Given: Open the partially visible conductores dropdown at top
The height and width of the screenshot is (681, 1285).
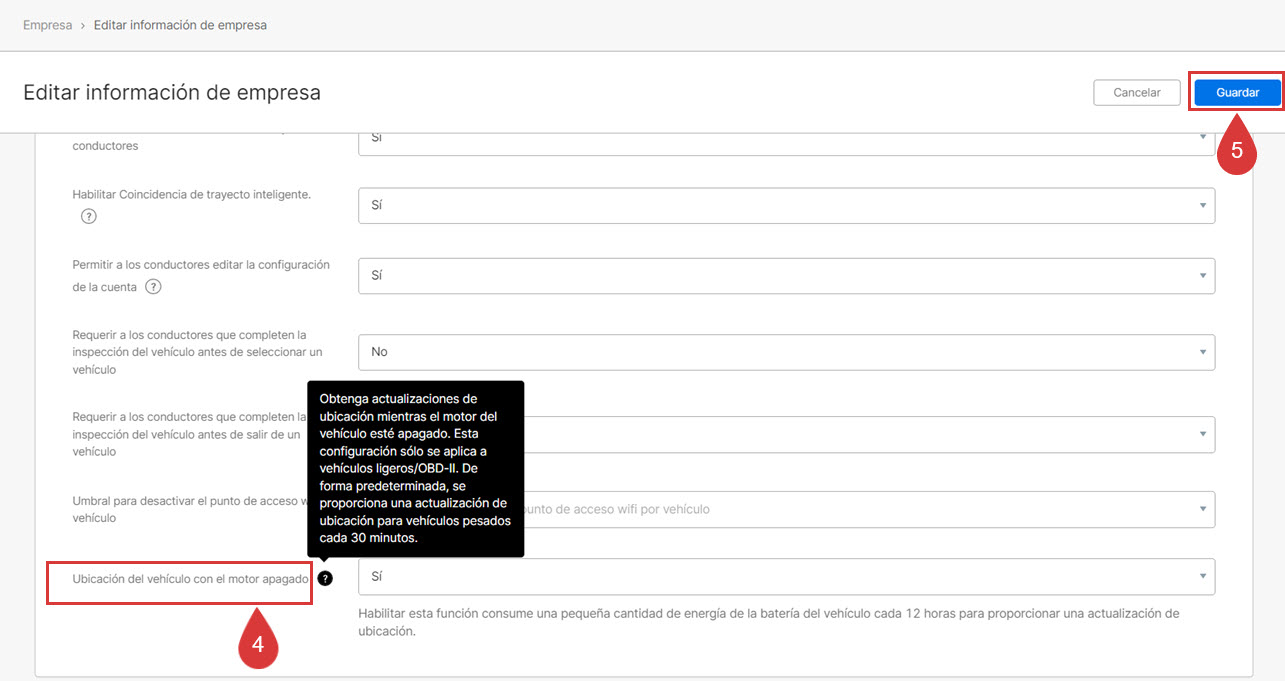Looking at the screenshot, I should pos(787,144).
